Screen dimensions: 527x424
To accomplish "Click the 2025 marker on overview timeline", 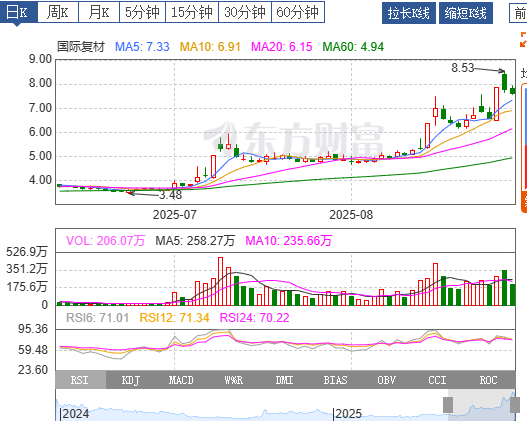I will coord(348,414).
